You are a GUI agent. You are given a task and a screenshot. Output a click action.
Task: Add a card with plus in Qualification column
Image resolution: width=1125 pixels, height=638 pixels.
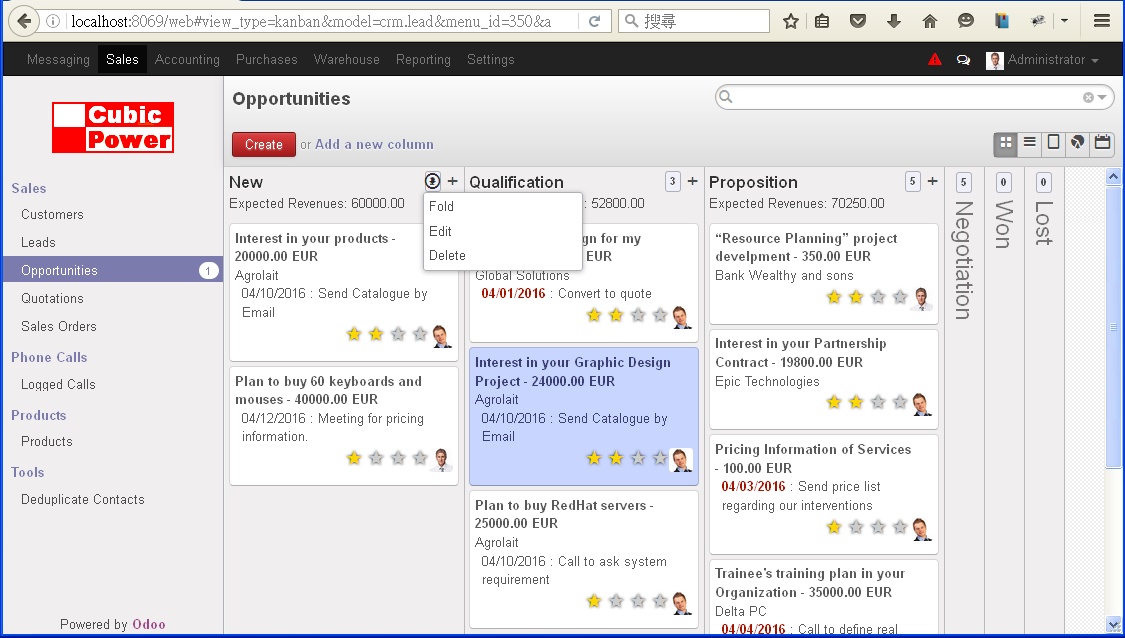(692, 181)
